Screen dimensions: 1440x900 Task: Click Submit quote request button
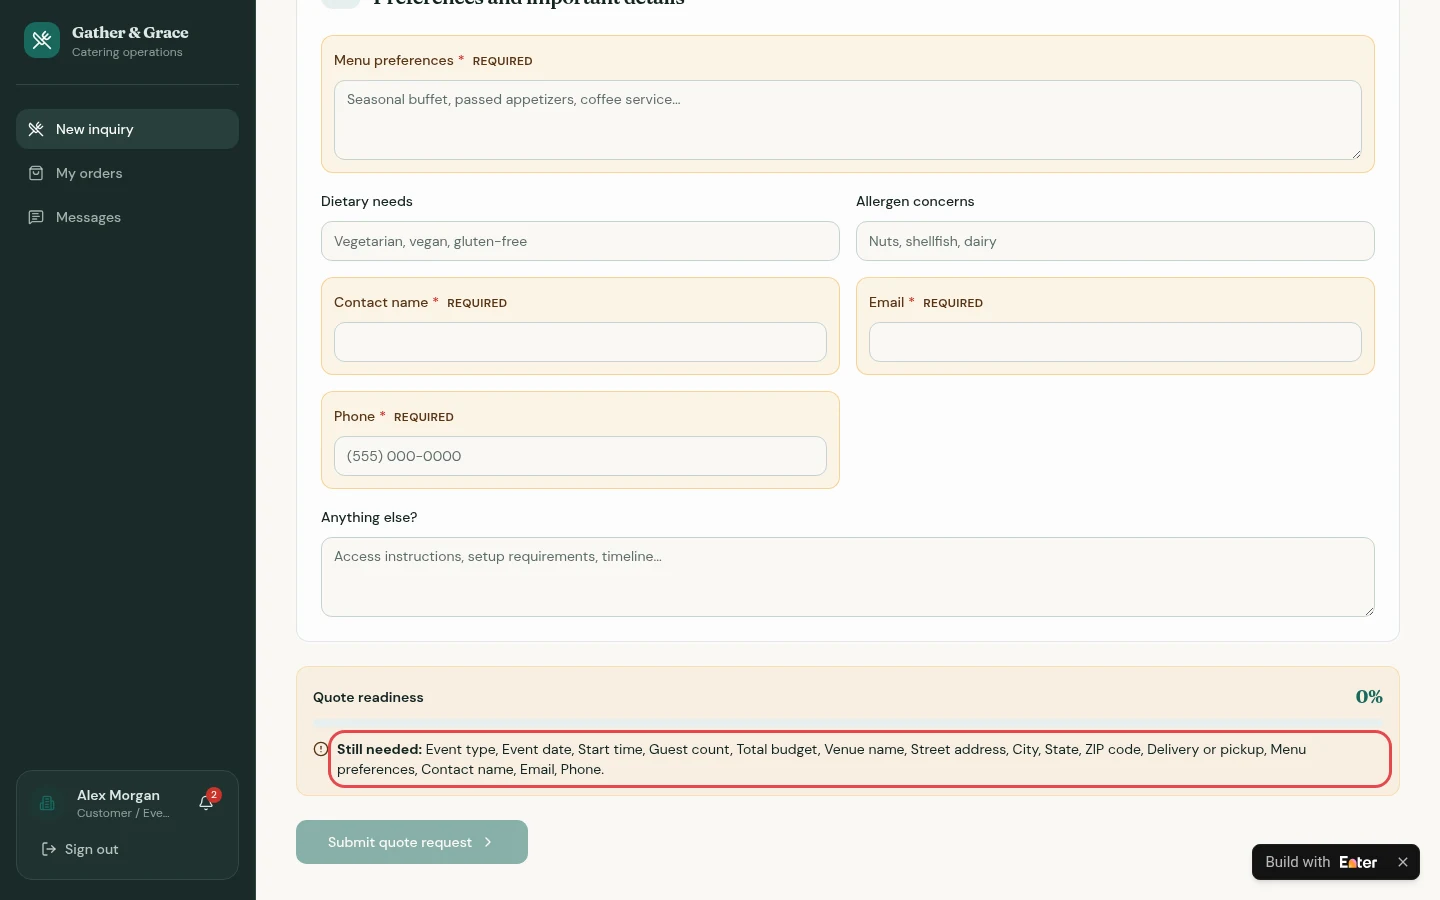pyautogui.click(x=412, y=842)
